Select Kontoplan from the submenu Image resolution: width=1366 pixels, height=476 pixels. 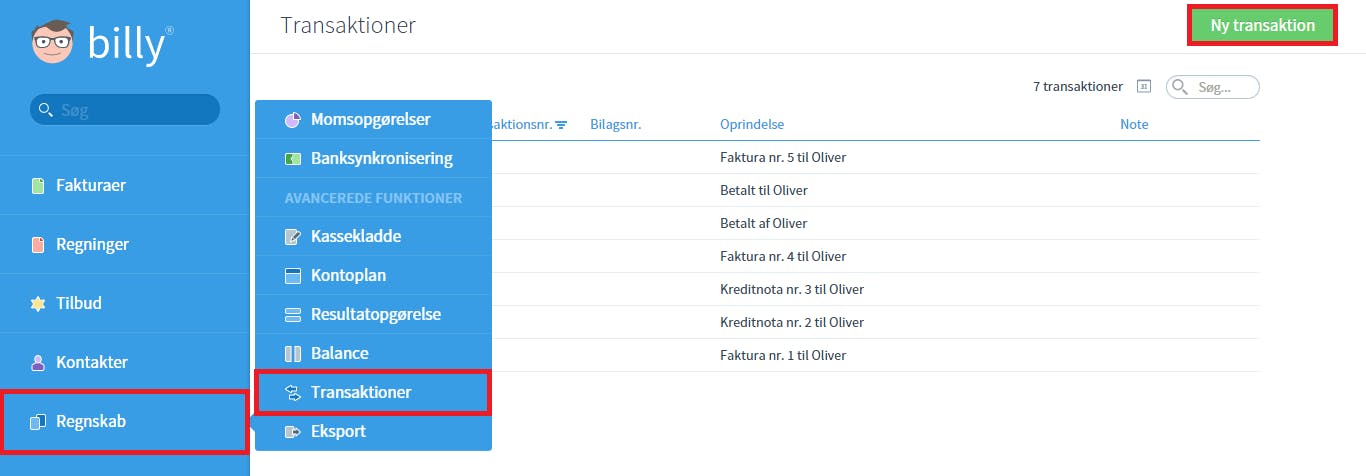click(x=373, y=276)
